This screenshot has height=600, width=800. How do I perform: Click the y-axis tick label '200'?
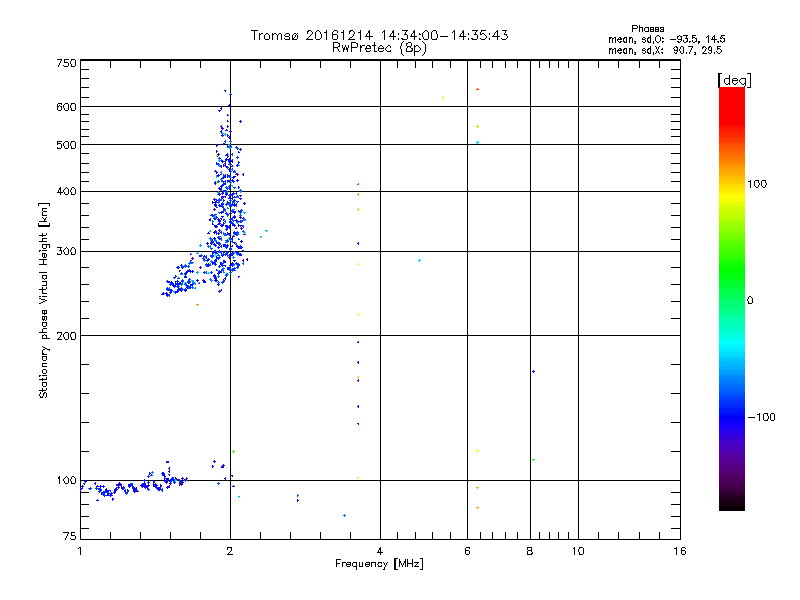coord(66,336)
